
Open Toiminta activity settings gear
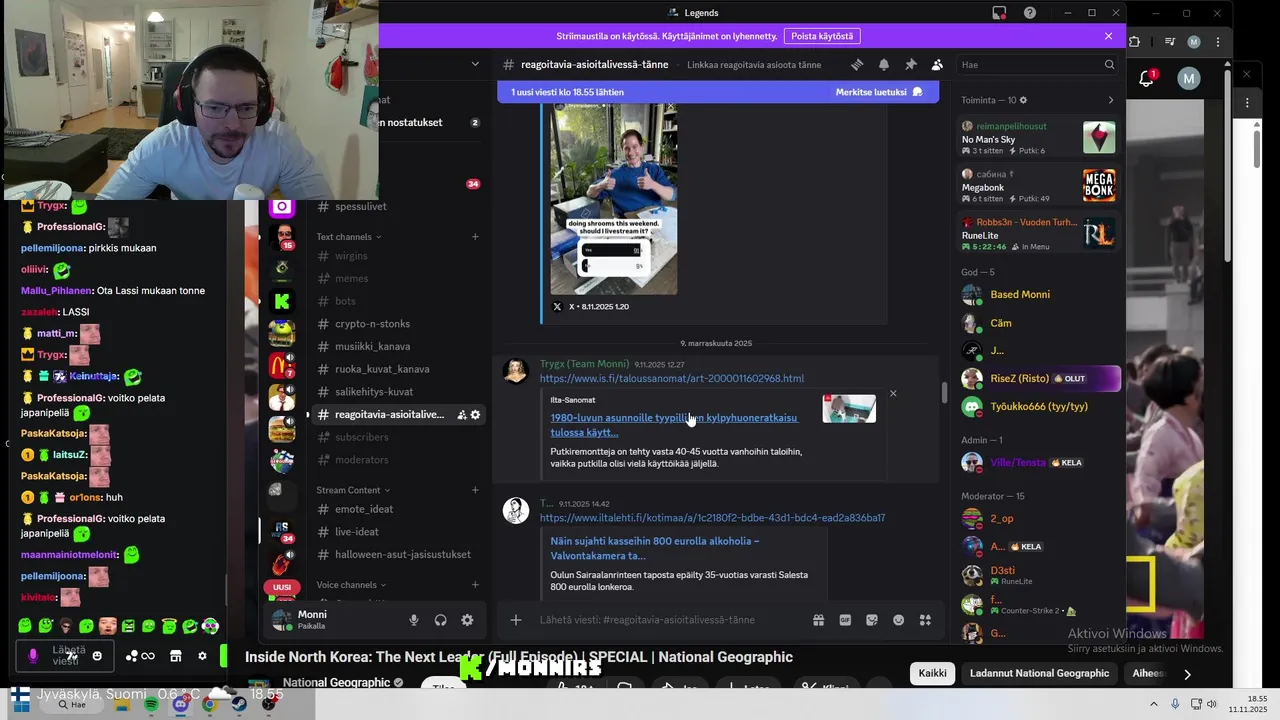1022,100
